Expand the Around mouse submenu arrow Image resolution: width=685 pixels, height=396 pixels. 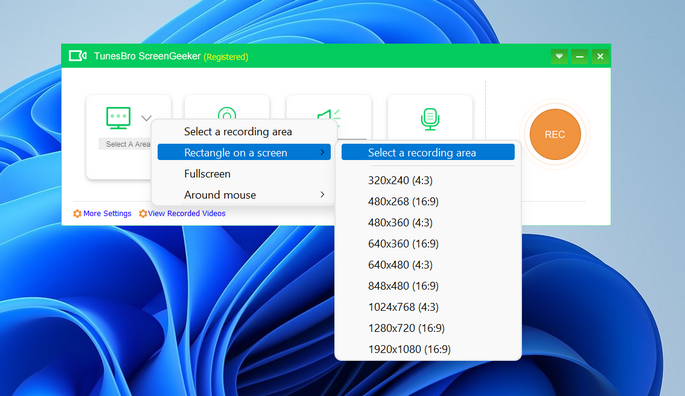pos(322,195)
